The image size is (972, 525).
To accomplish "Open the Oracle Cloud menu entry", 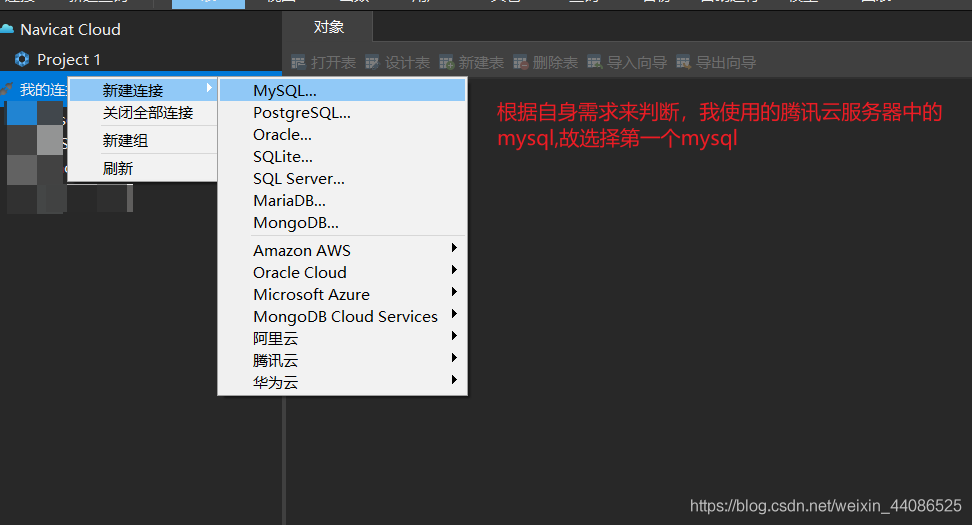I will [342, 272].
